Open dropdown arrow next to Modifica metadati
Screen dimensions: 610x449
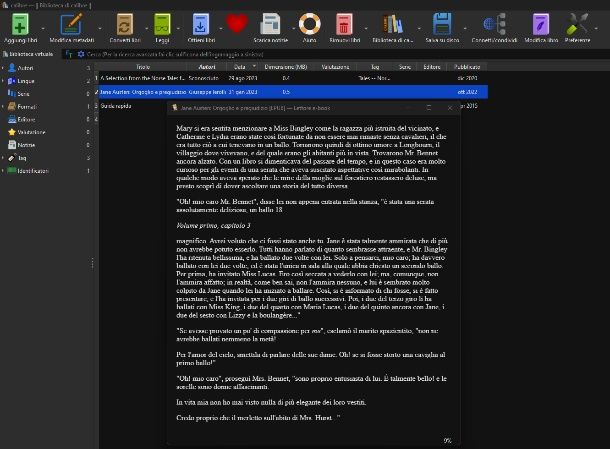[x=100, y=28]
